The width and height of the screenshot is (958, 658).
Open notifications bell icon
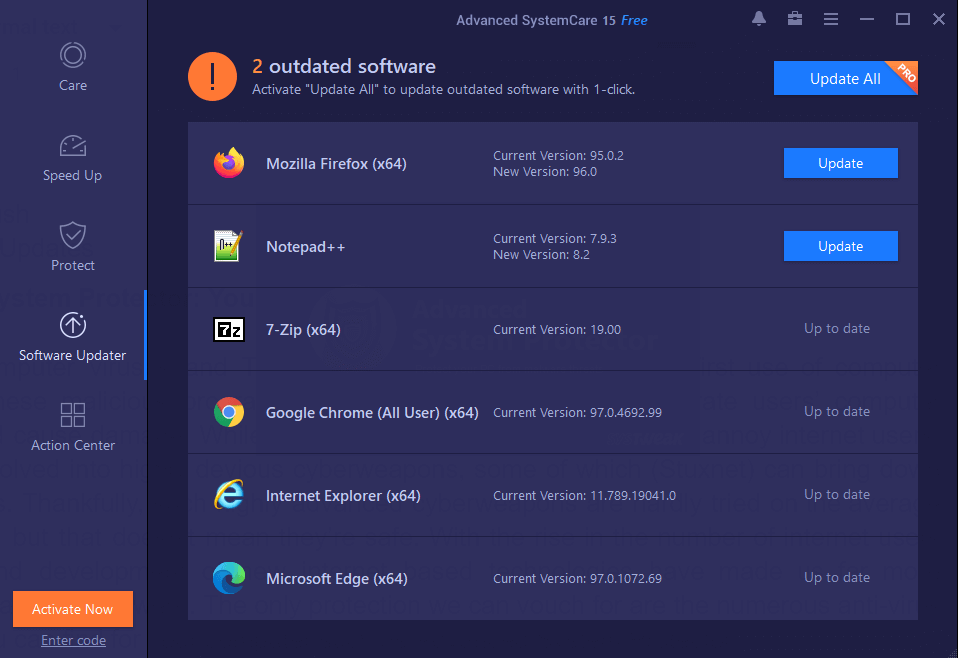[759, 19]
